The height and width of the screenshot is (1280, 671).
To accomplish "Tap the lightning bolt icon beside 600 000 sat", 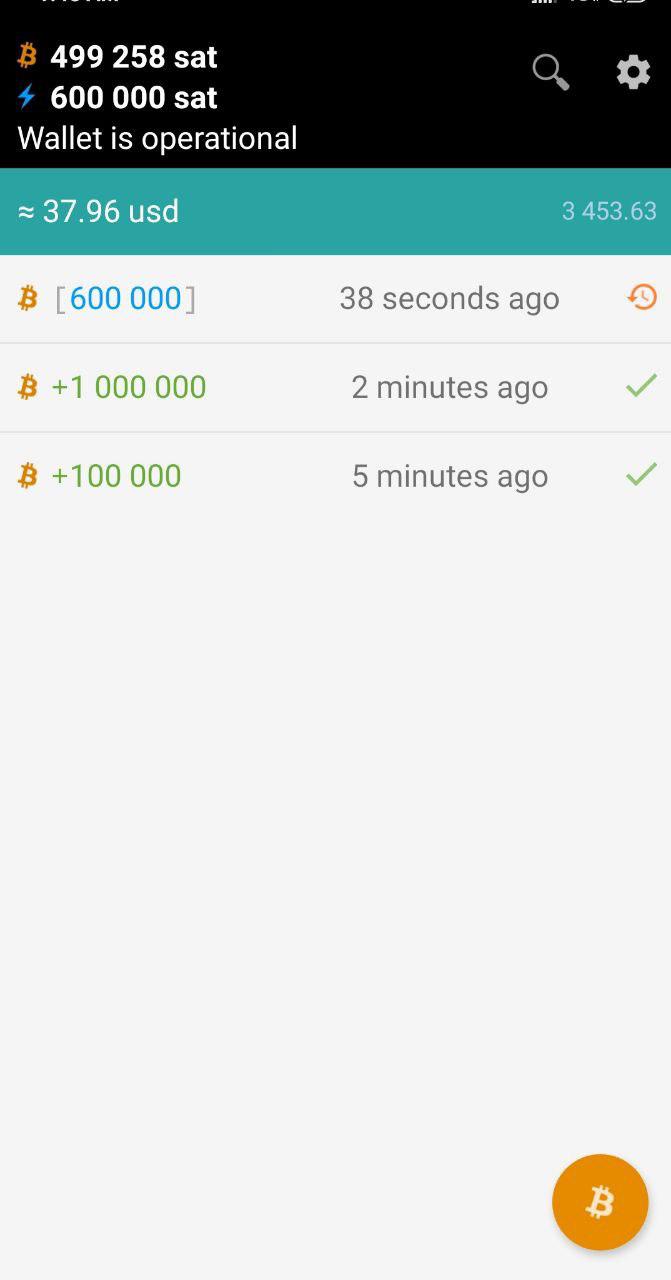I will [x=27, y=97].
